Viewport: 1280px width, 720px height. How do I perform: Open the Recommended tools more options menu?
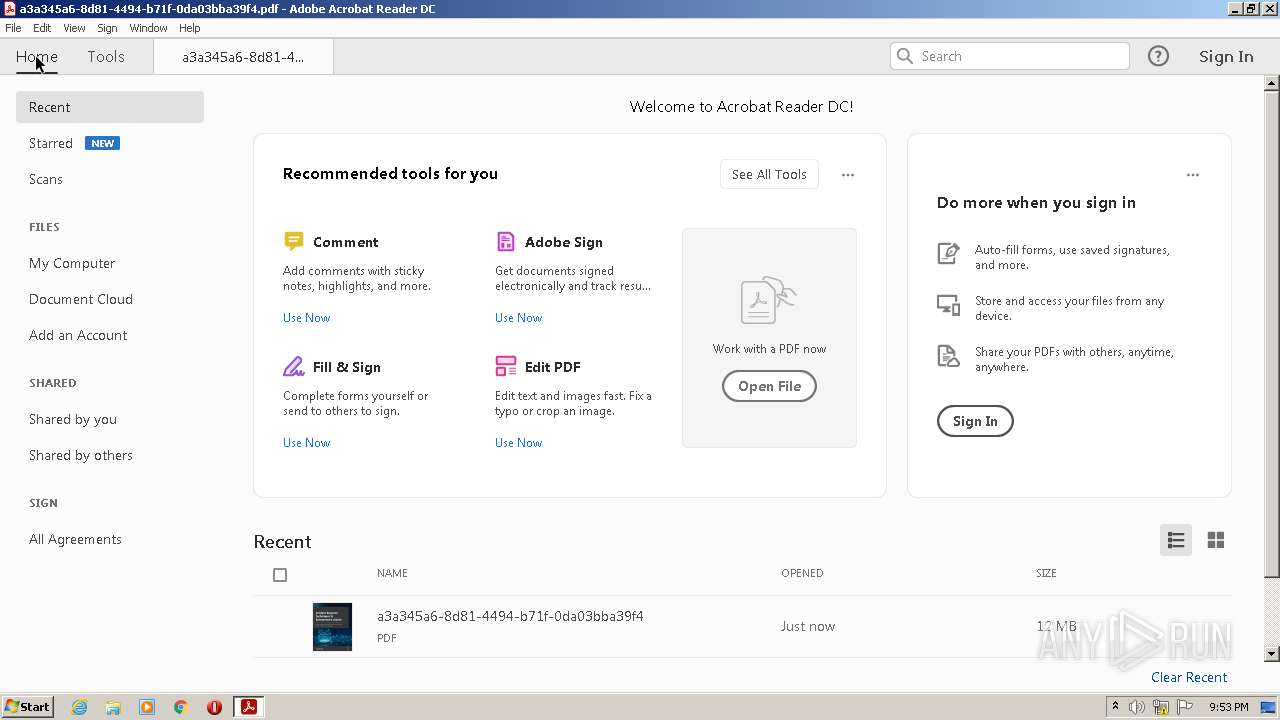tap(848, 174)
